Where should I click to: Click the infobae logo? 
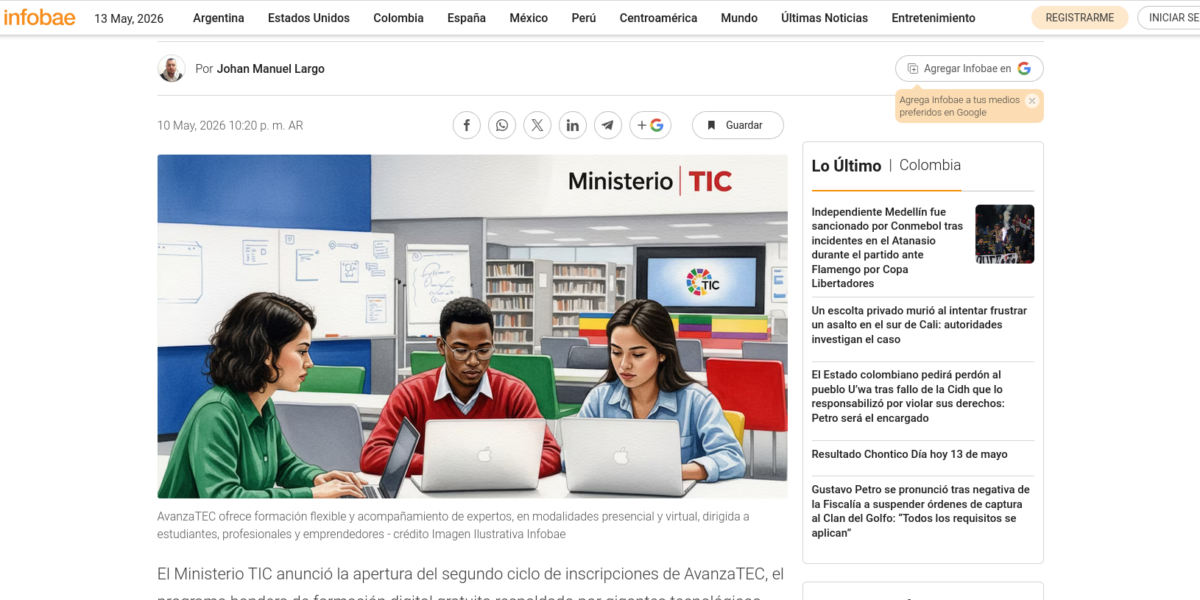pos(40,17)
